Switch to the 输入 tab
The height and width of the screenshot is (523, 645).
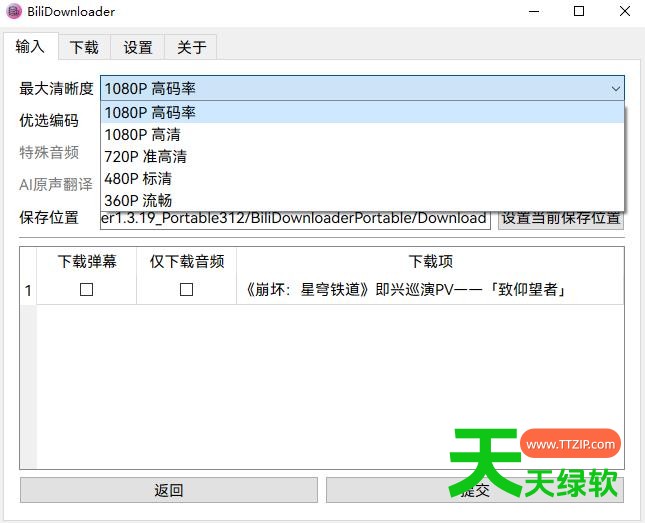click(30, 46)
